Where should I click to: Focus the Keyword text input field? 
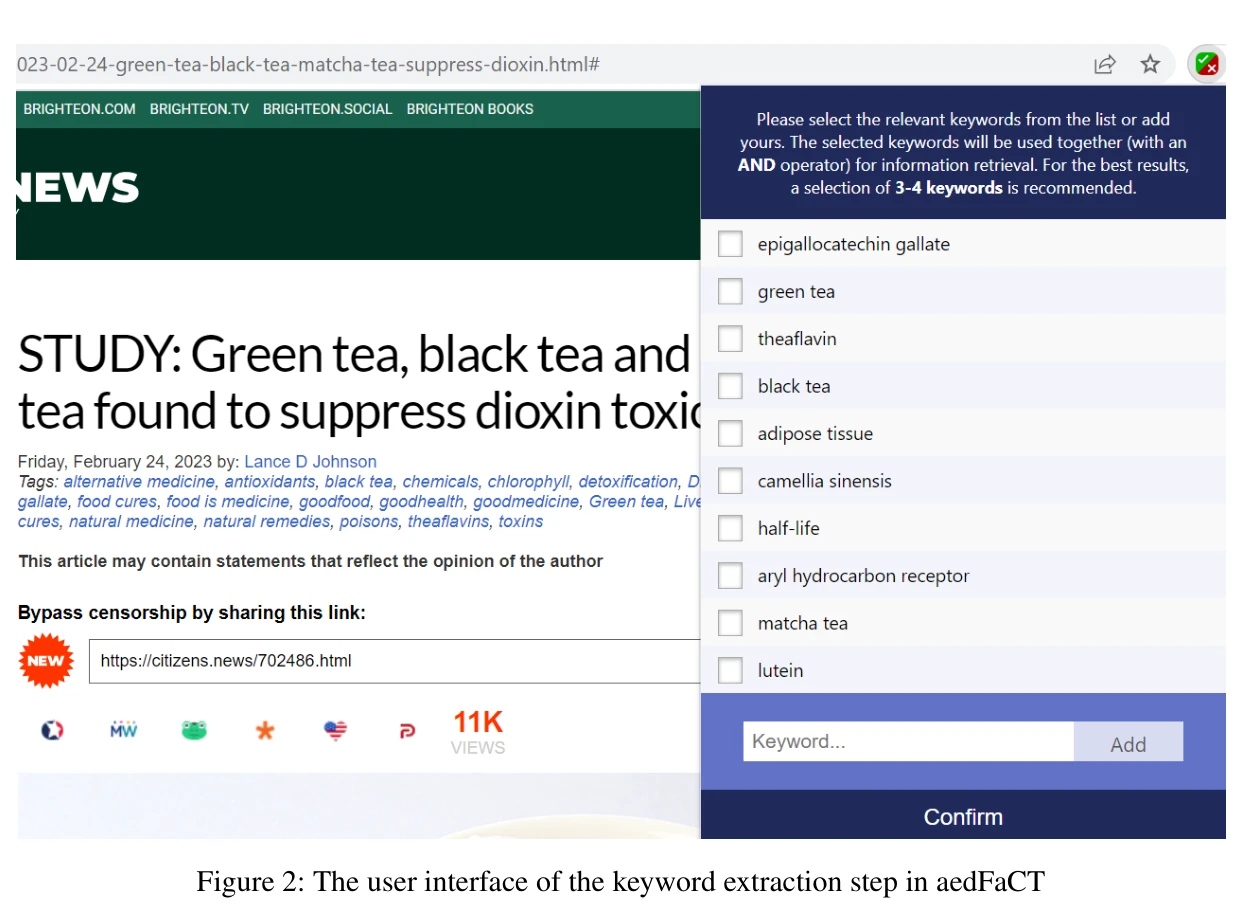pyautogui.click(x=908, y=742)
